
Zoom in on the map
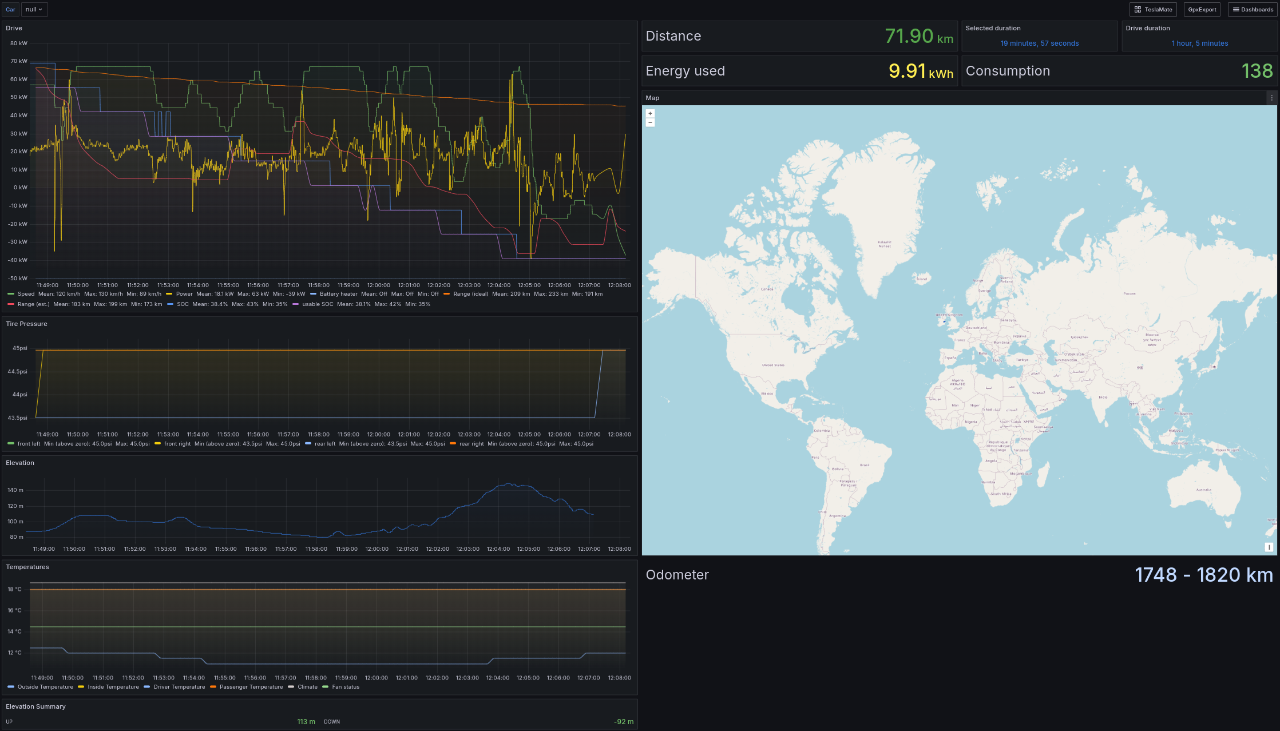pos(650,113)
